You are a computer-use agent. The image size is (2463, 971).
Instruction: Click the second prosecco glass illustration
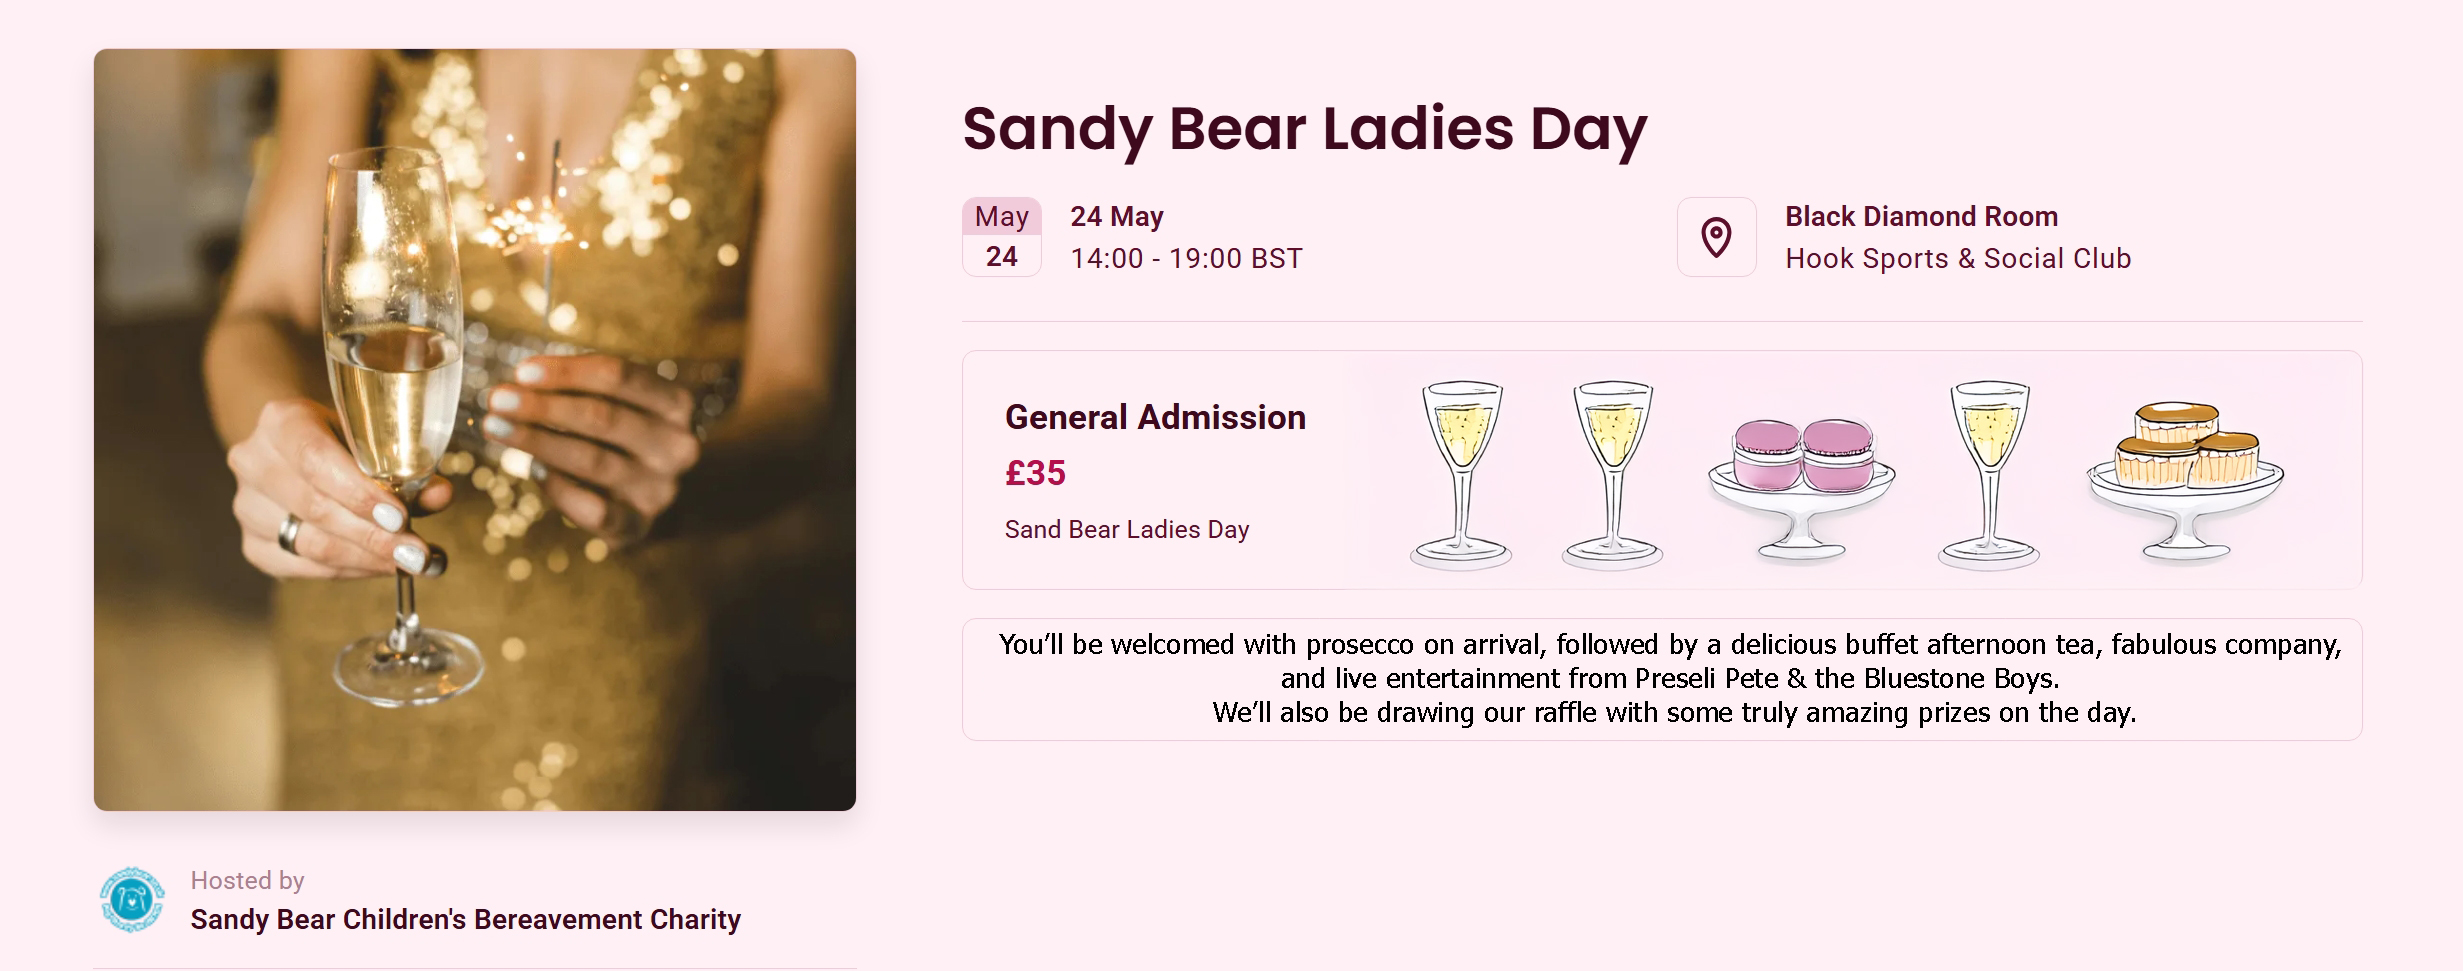click(x=1613, y=472)
